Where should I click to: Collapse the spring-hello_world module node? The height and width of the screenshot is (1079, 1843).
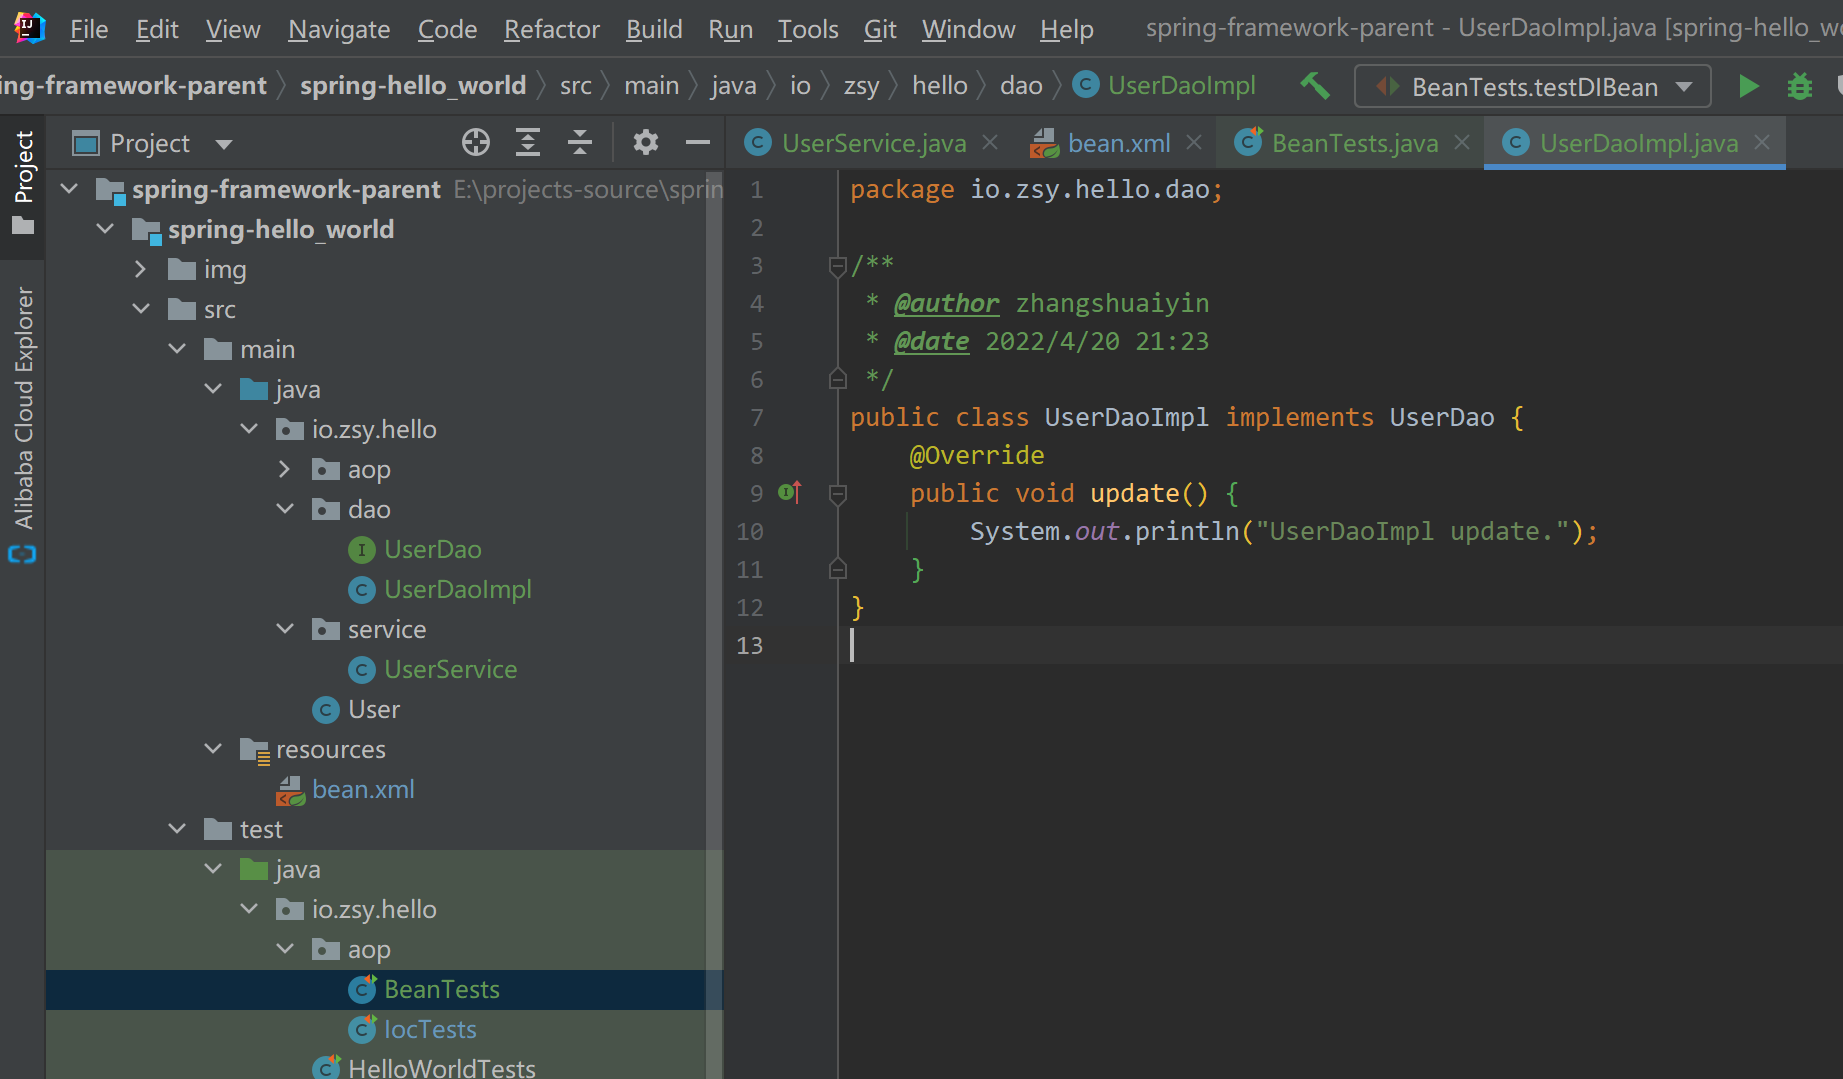point(105,229)
